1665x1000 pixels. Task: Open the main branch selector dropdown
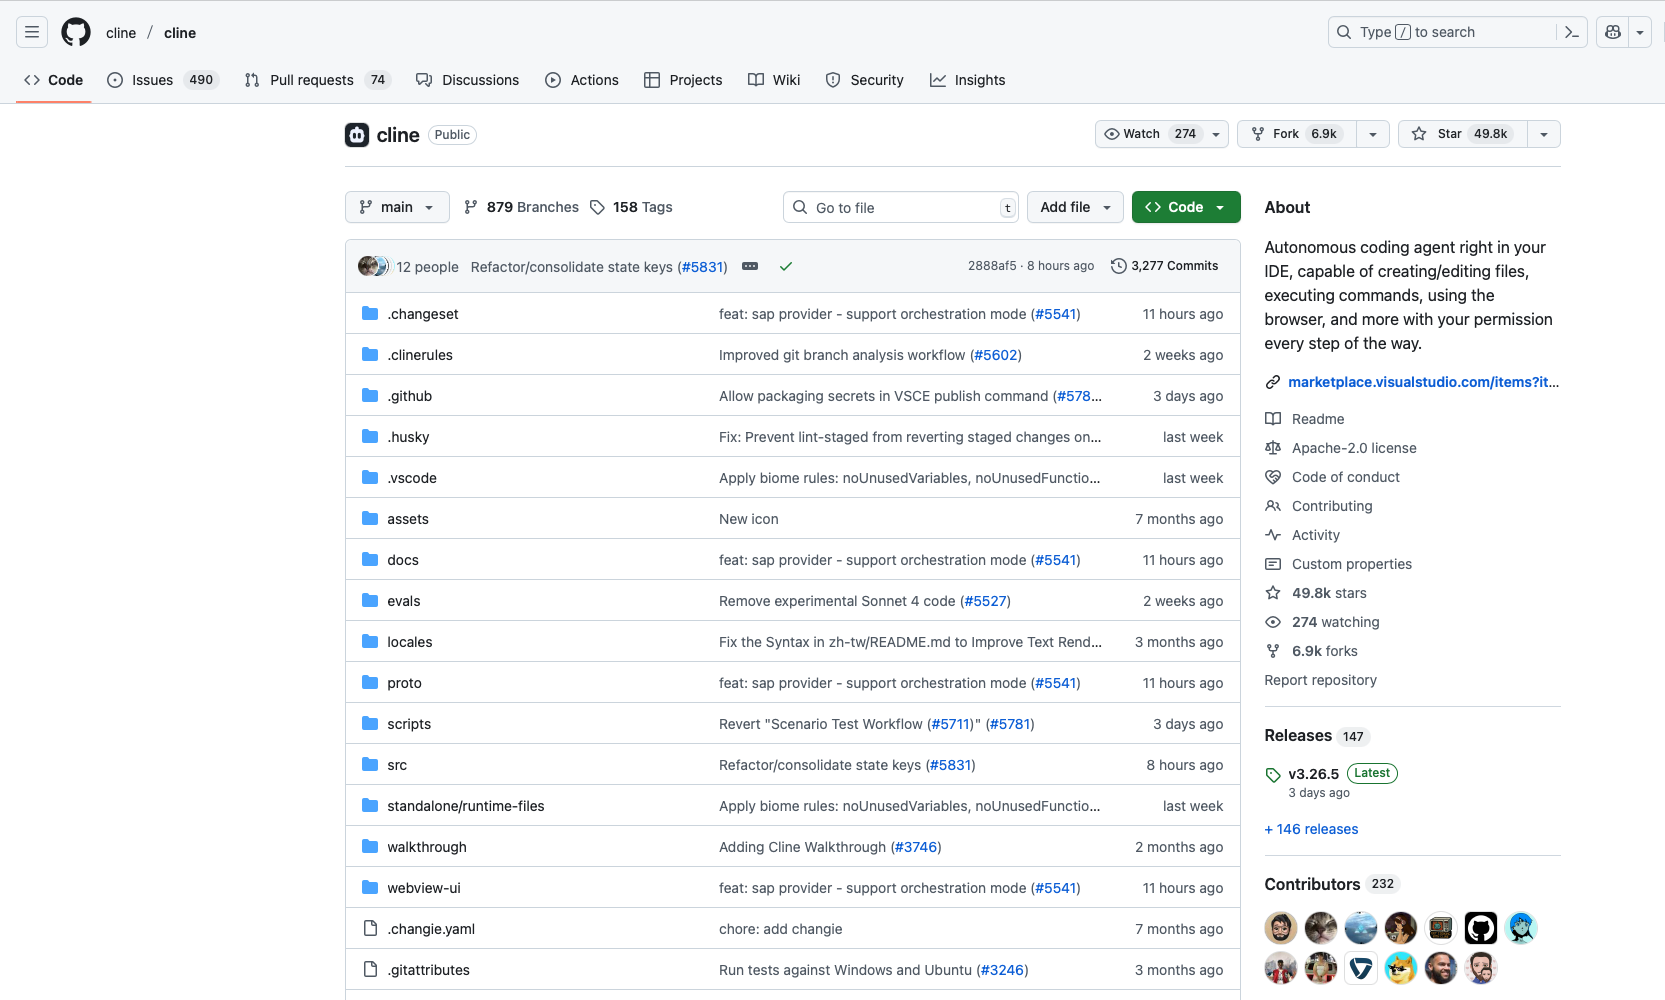397,207
